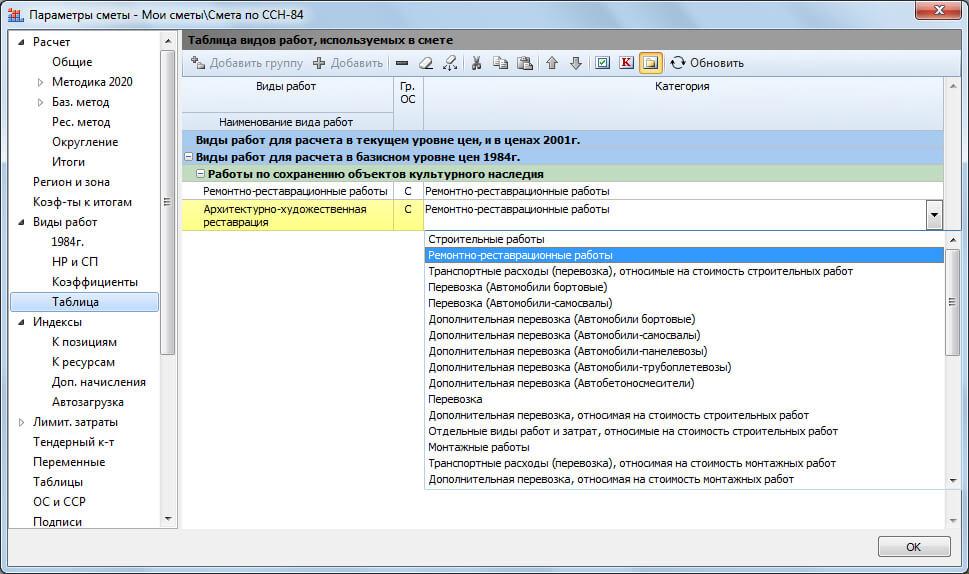Choose Дополнительная перевозка (Автомобили-трубоплетевозы) option
This screenshot has width=969, height=574.
pos(685,367)
